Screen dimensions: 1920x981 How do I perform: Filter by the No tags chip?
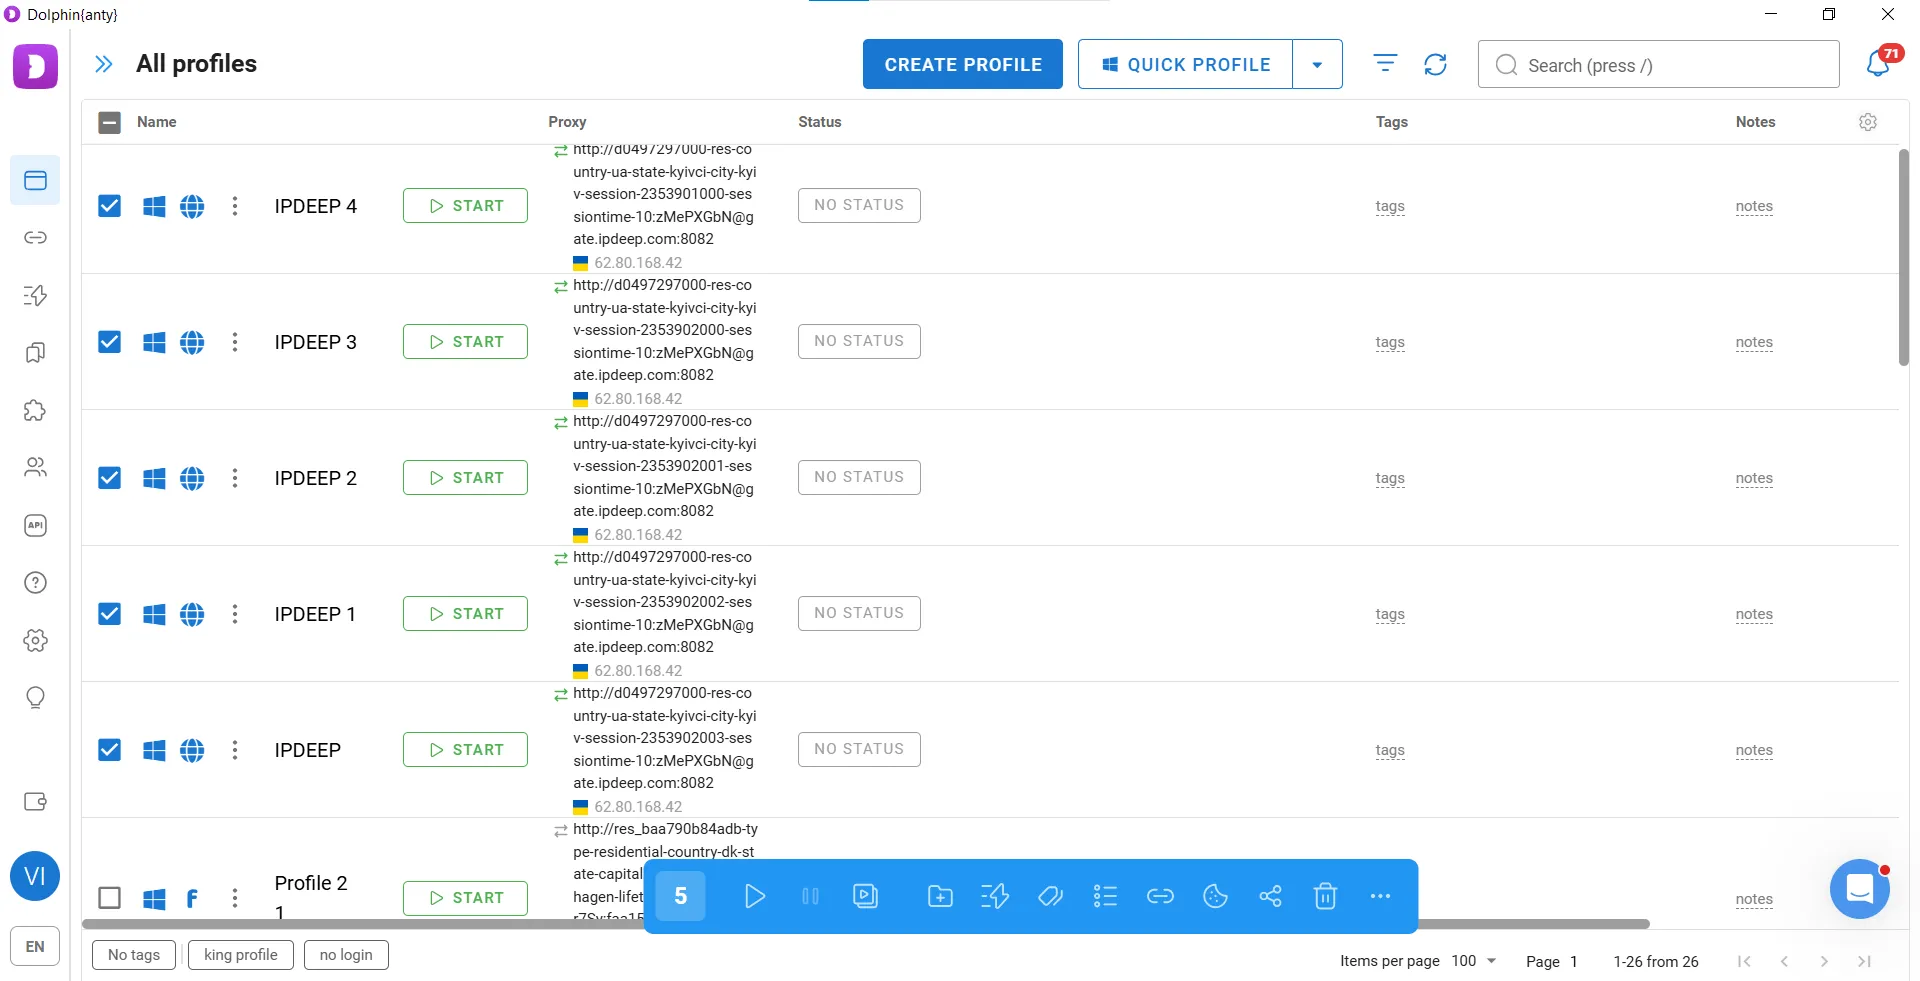pos(134,955)
